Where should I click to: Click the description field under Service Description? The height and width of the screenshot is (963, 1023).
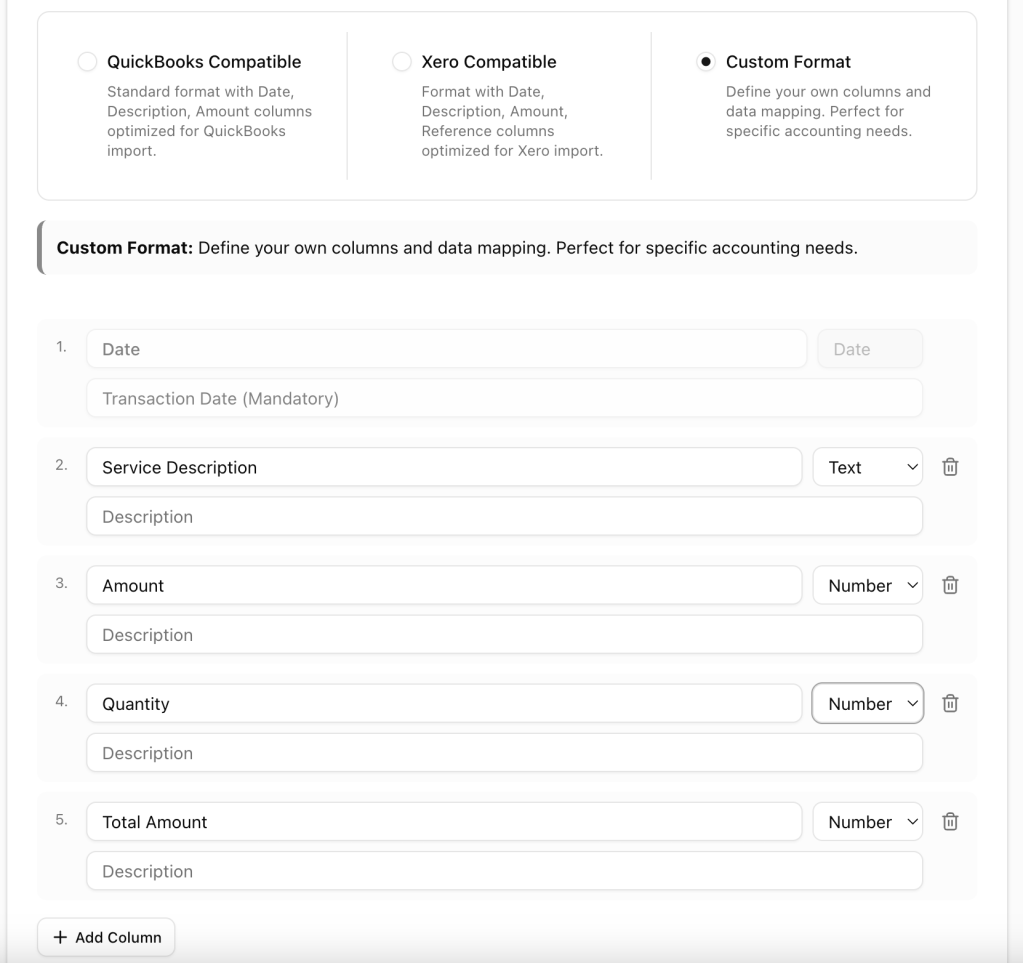click(504, 516)
